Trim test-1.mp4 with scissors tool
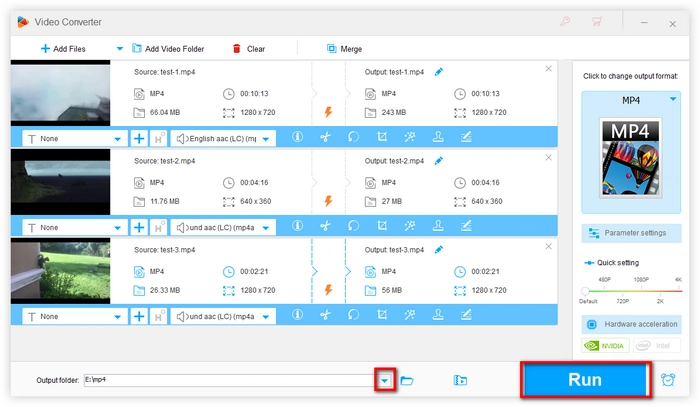The width and height of the screenshot is (700, 407). click(x=325, y=137)
